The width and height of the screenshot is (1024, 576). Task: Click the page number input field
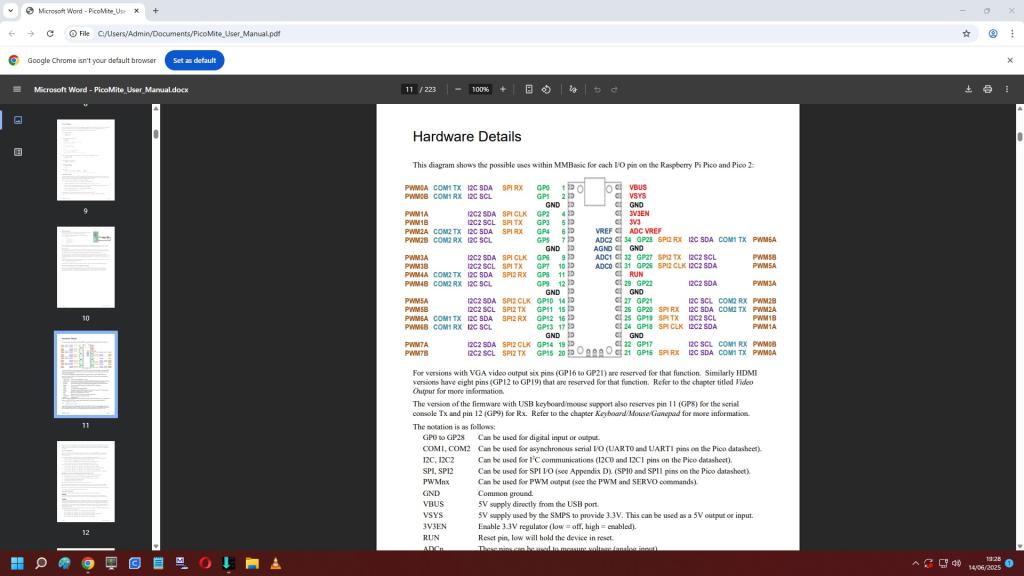[408, 89]
